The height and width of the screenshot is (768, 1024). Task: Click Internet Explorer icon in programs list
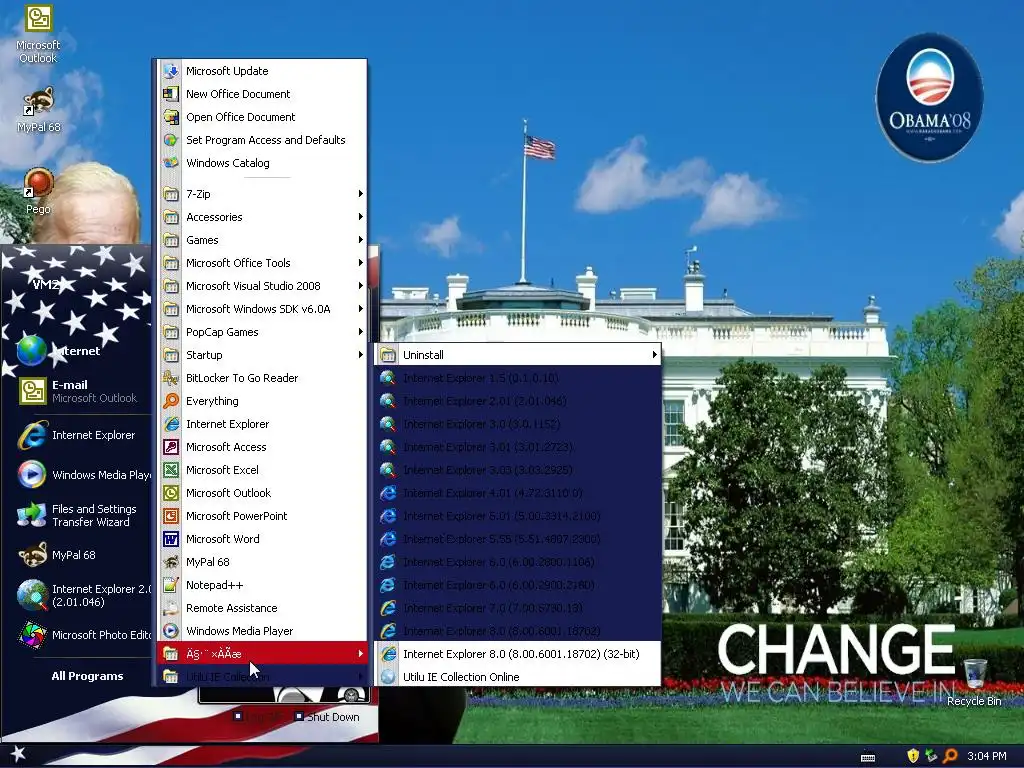170,424
